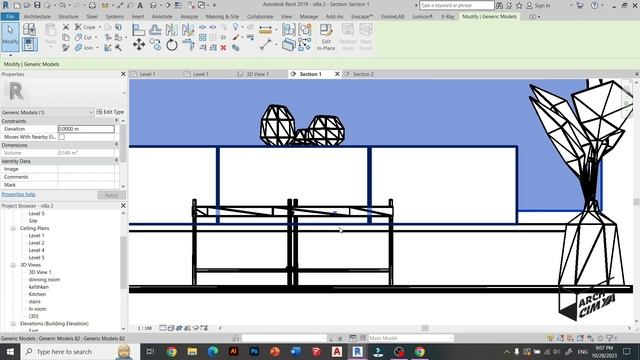Click the Join geometry icon
This screenshot has width=640, height=360.
pos(78,48)
